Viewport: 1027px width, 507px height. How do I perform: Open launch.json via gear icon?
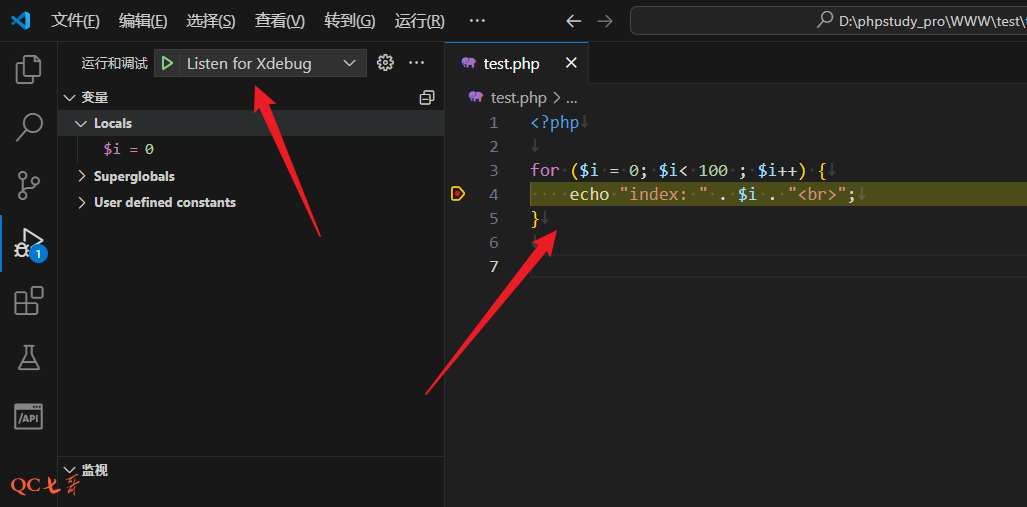(385, 63)
